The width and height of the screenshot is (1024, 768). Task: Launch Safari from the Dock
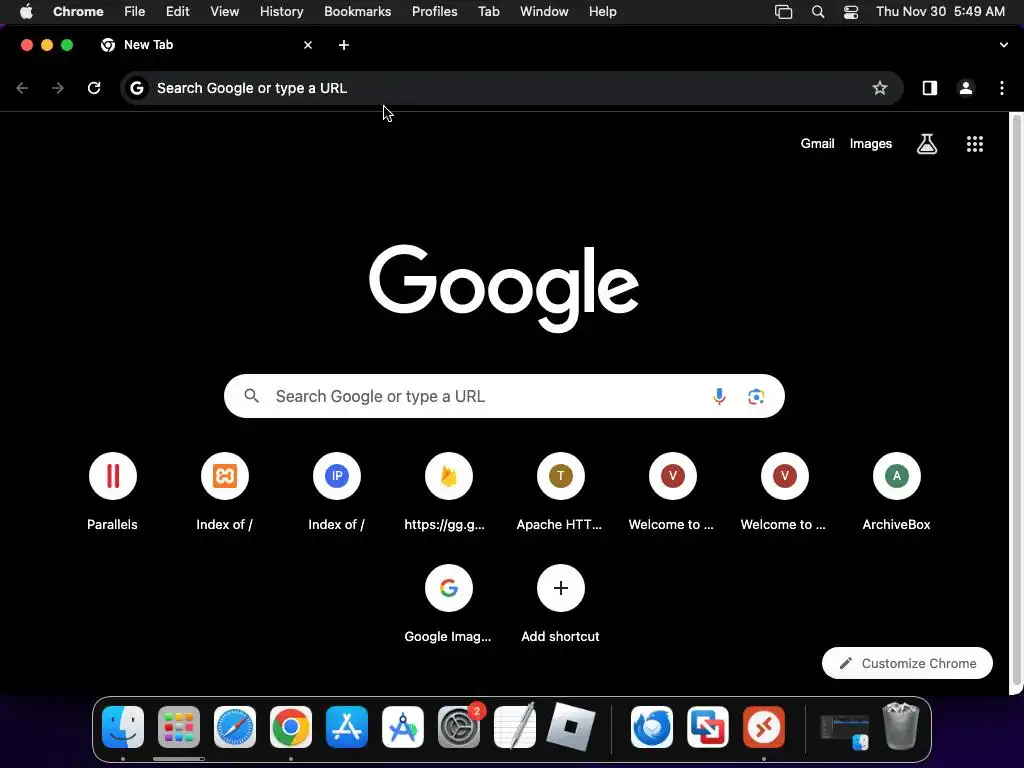(x=235, y=727)
